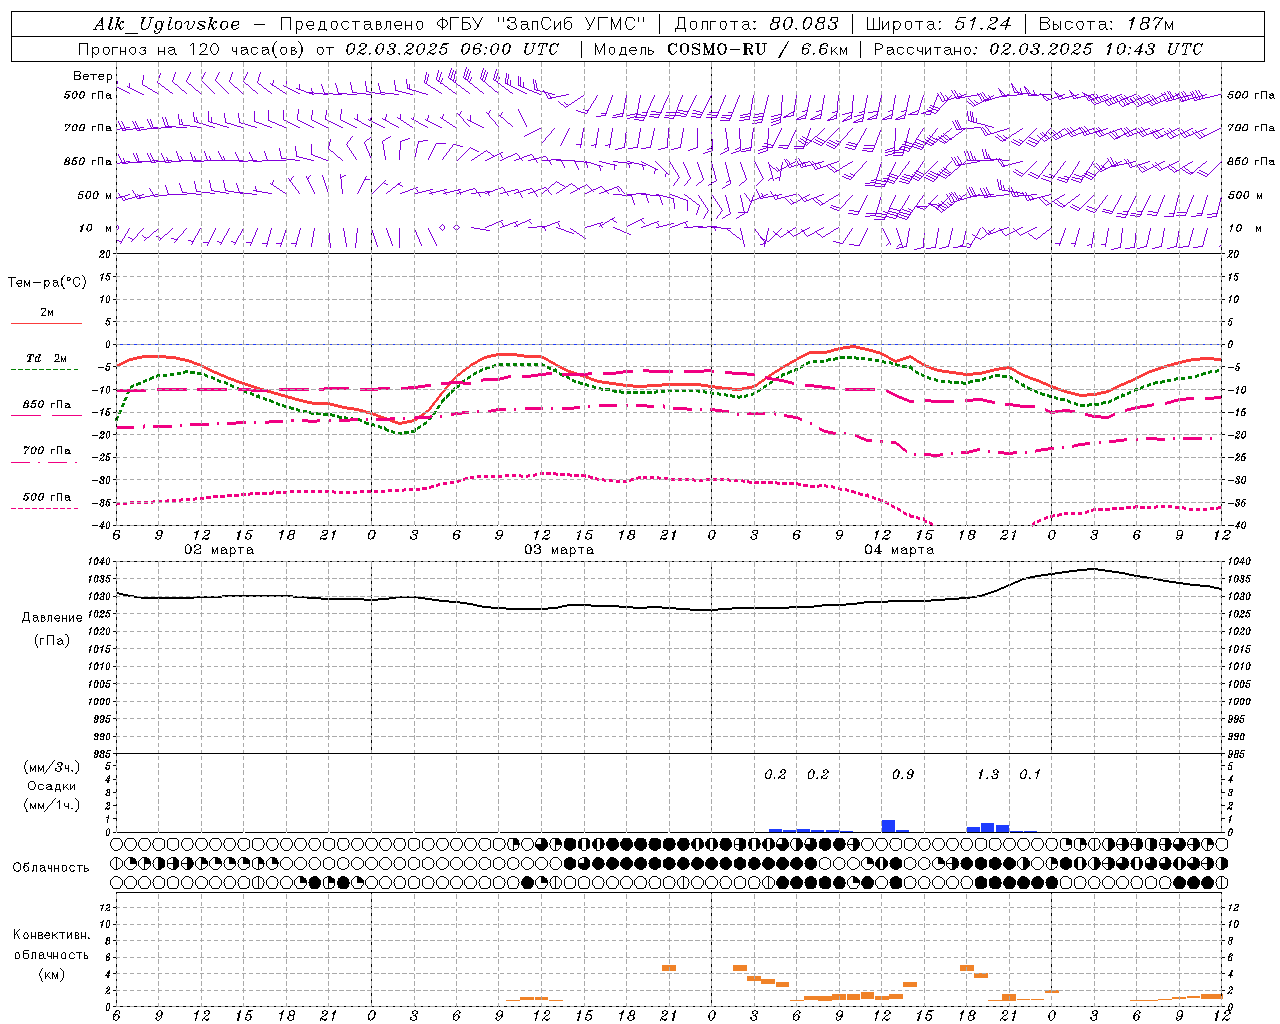Select the forecast start text 02.03.2025 06:00 UTC

(x=453, y=49)
